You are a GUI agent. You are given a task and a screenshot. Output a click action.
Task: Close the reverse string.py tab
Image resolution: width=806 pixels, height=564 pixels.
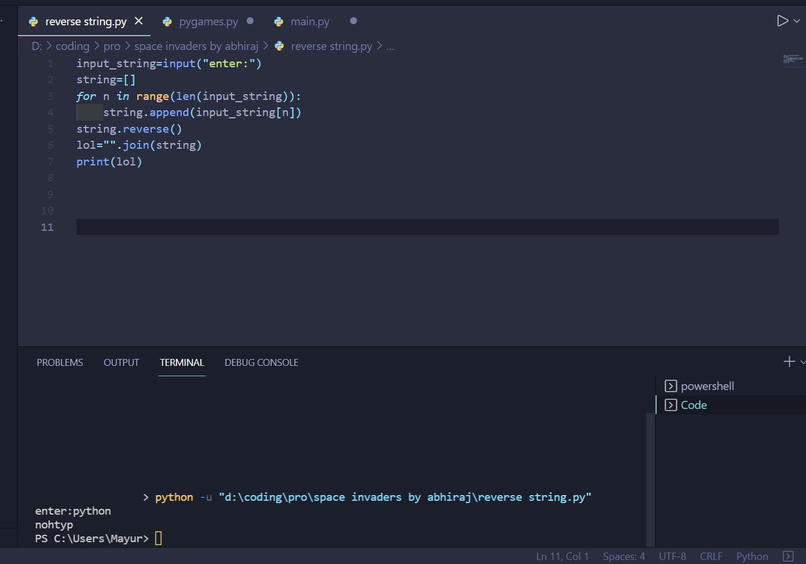138,21
